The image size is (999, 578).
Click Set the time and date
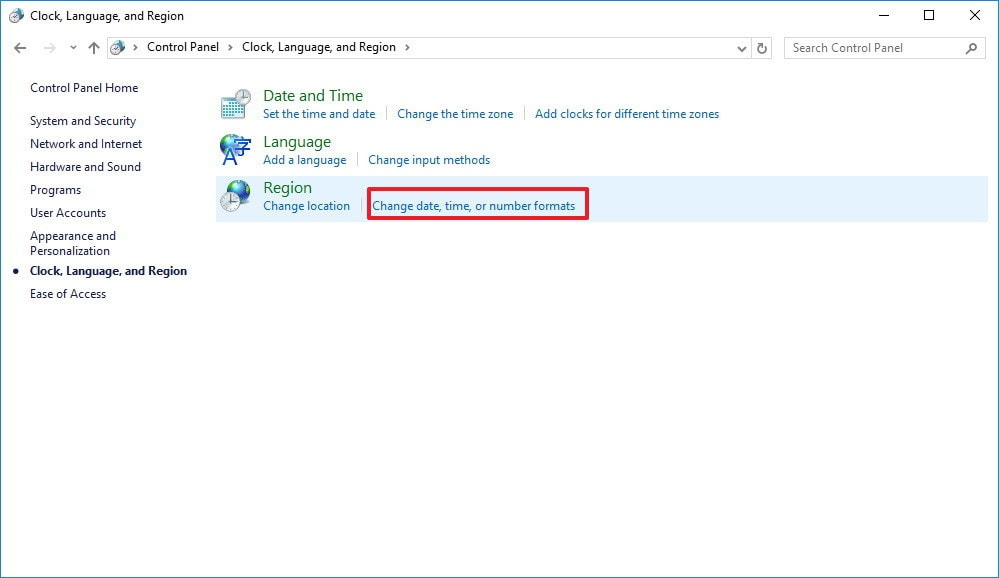319,114
